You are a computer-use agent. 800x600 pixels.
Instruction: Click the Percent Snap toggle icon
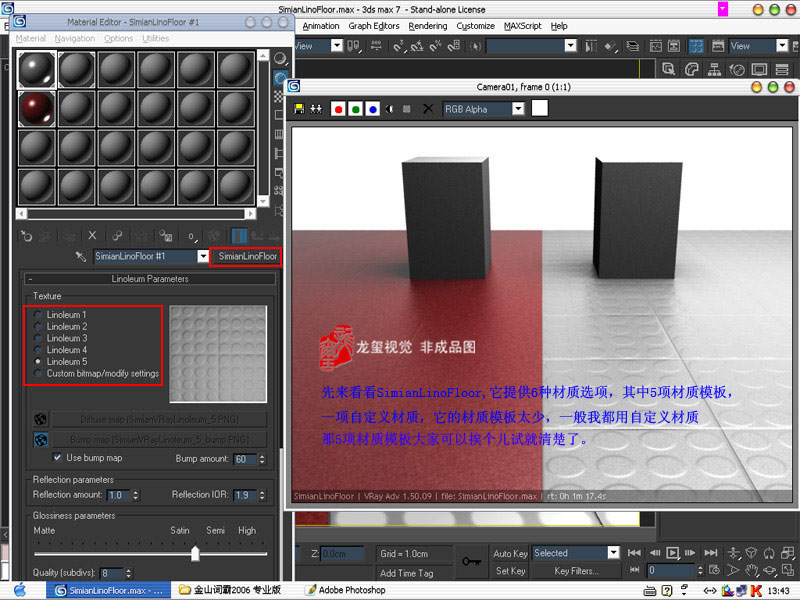pyautogui.click(x=435, y=46)
